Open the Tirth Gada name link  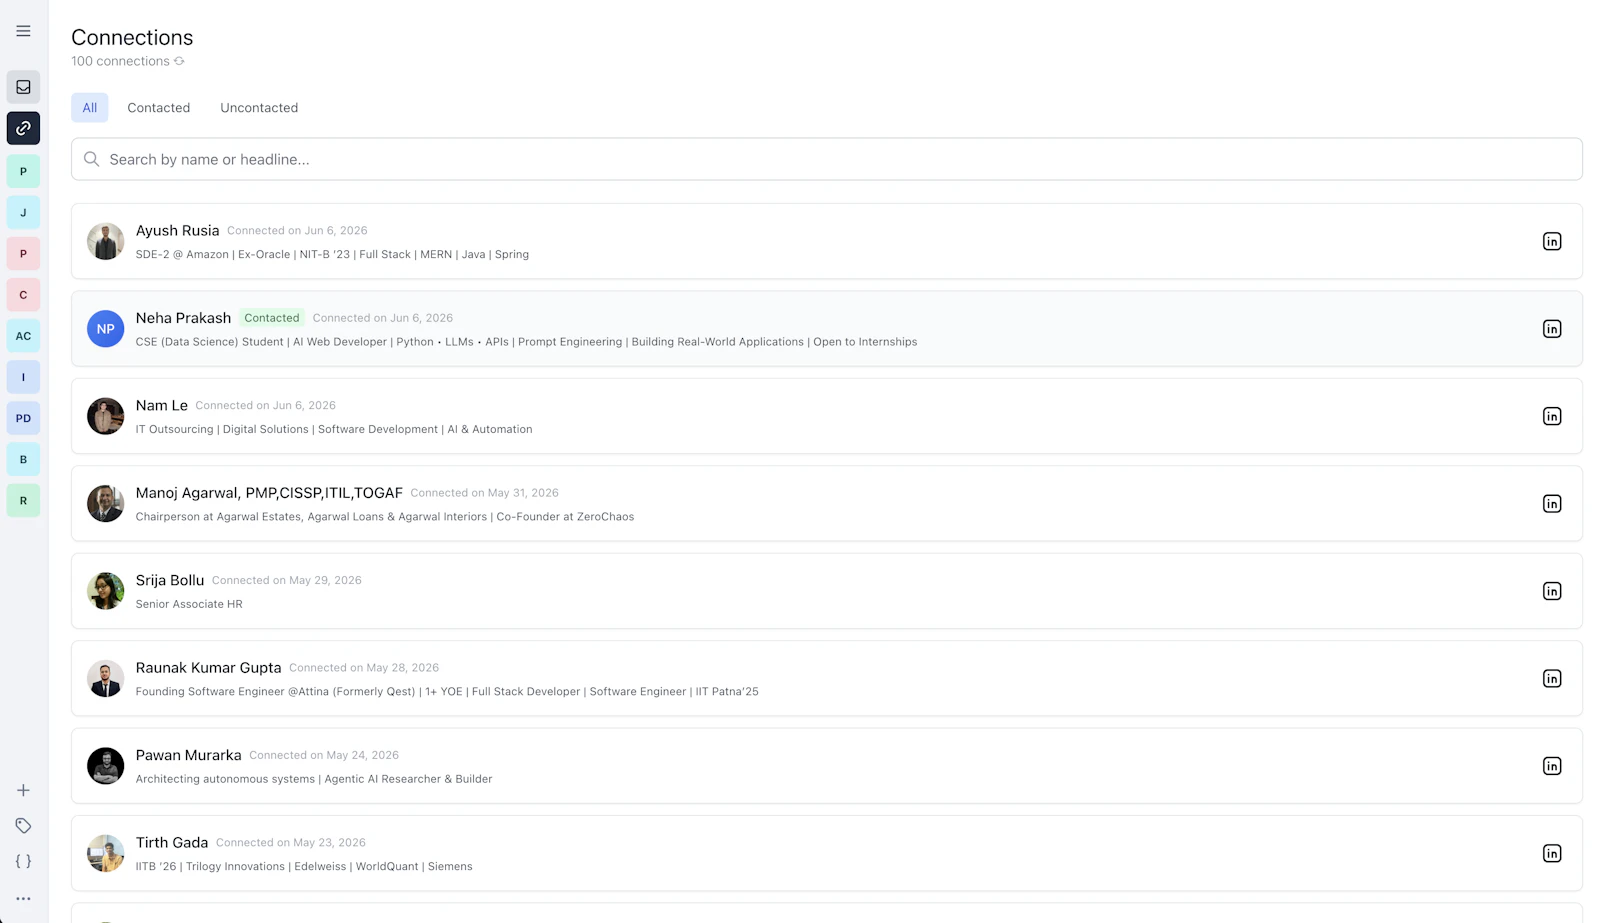click(x=172, y=843)
